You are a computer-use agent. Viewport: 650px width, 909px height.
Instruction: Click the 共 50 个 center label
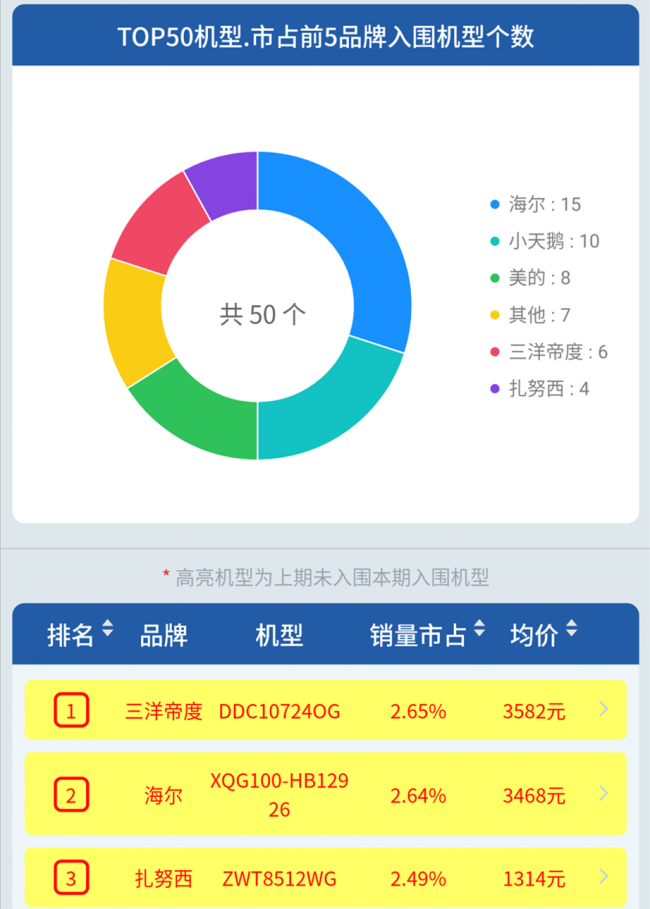pyautogui.click(x=263, y=315)
